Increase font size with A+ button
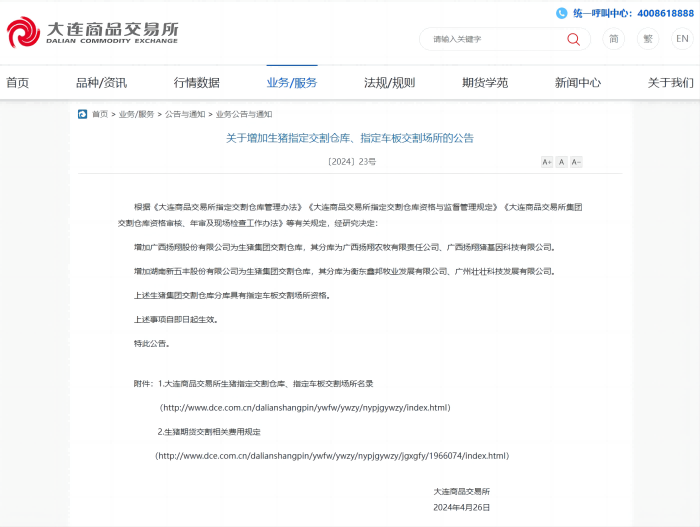This screenshot has height=527, width=700. click(547, 162)
